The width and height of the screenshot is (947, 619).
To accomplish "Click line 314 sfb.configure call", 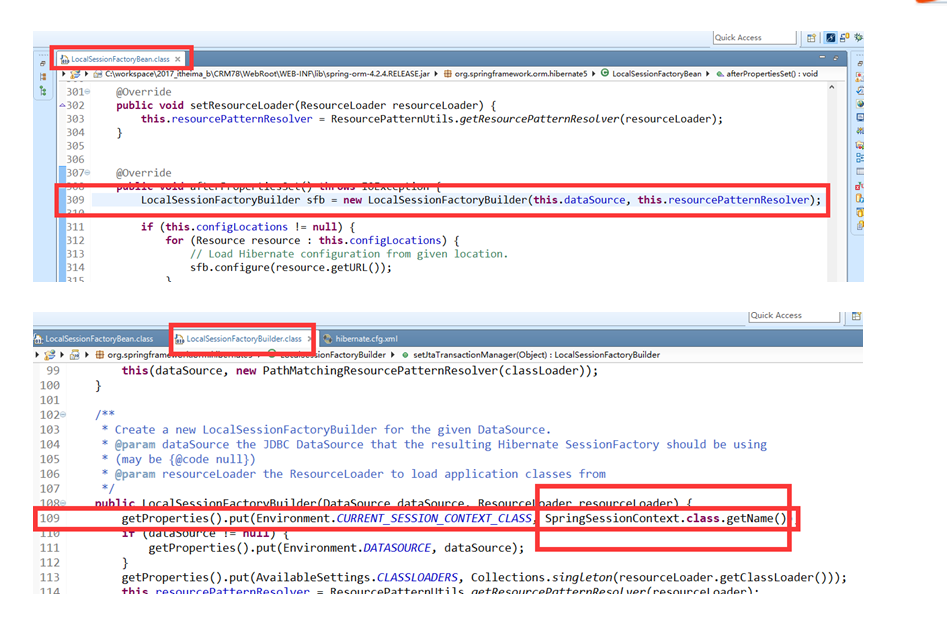I will tap(291, 268).
